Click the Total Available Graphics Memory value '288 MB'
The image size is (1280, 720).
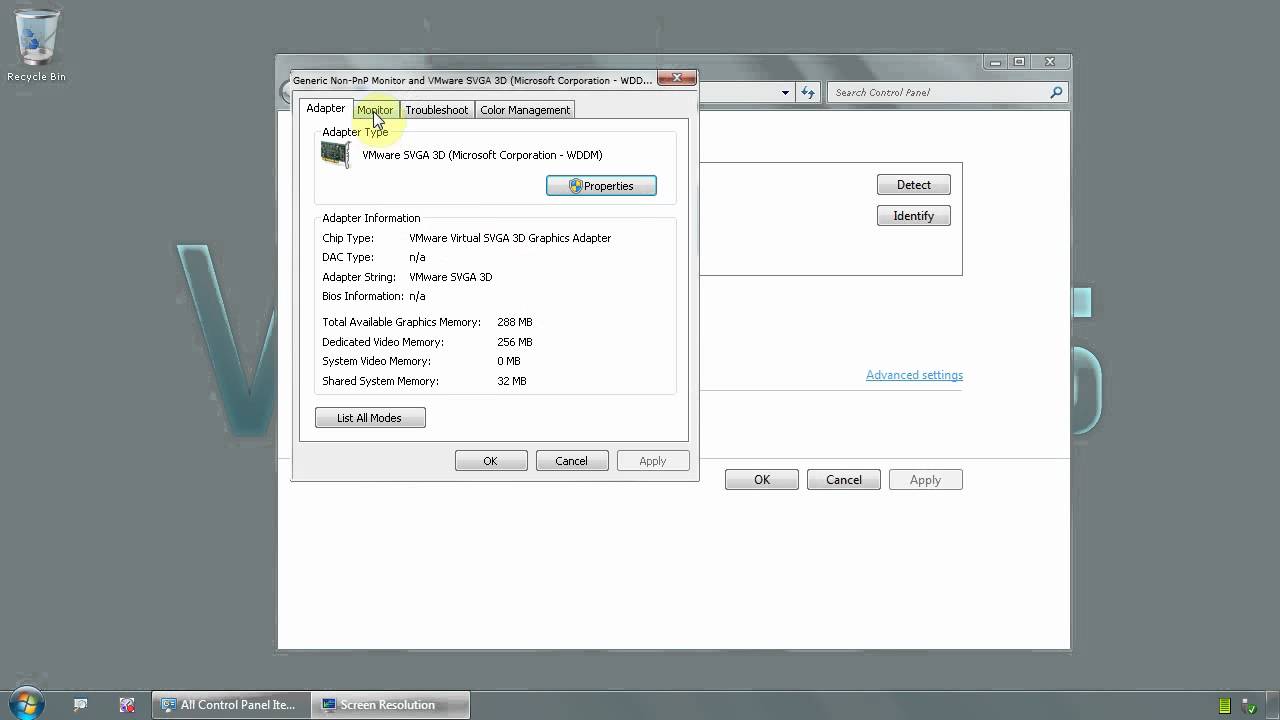coord(515,322)
